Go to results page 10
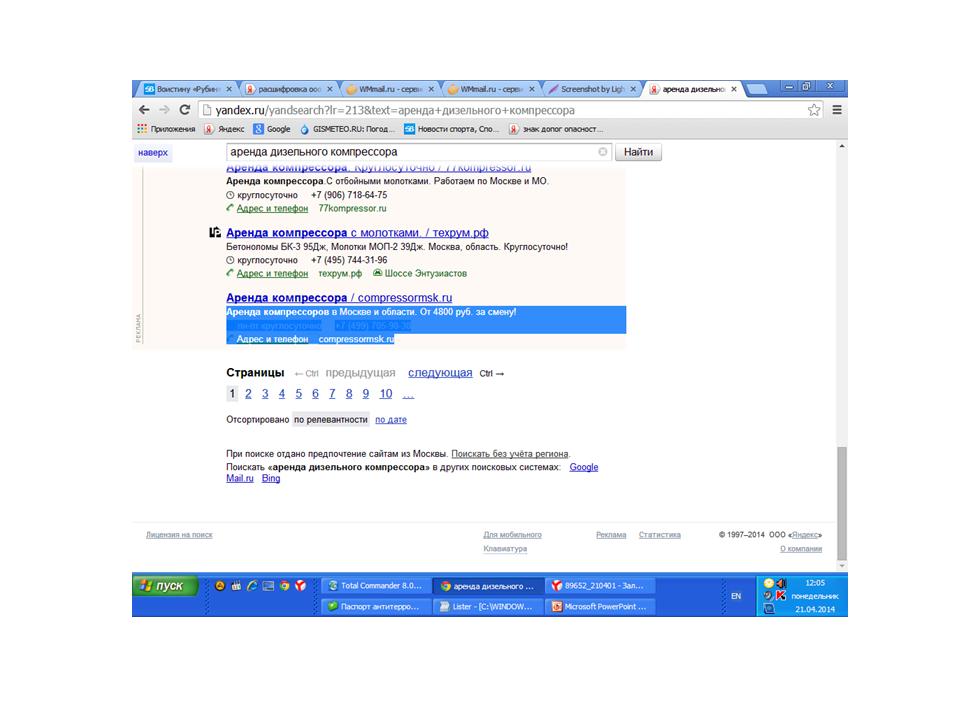The width and height of the screenshot is (960, 720). (386, 394)
